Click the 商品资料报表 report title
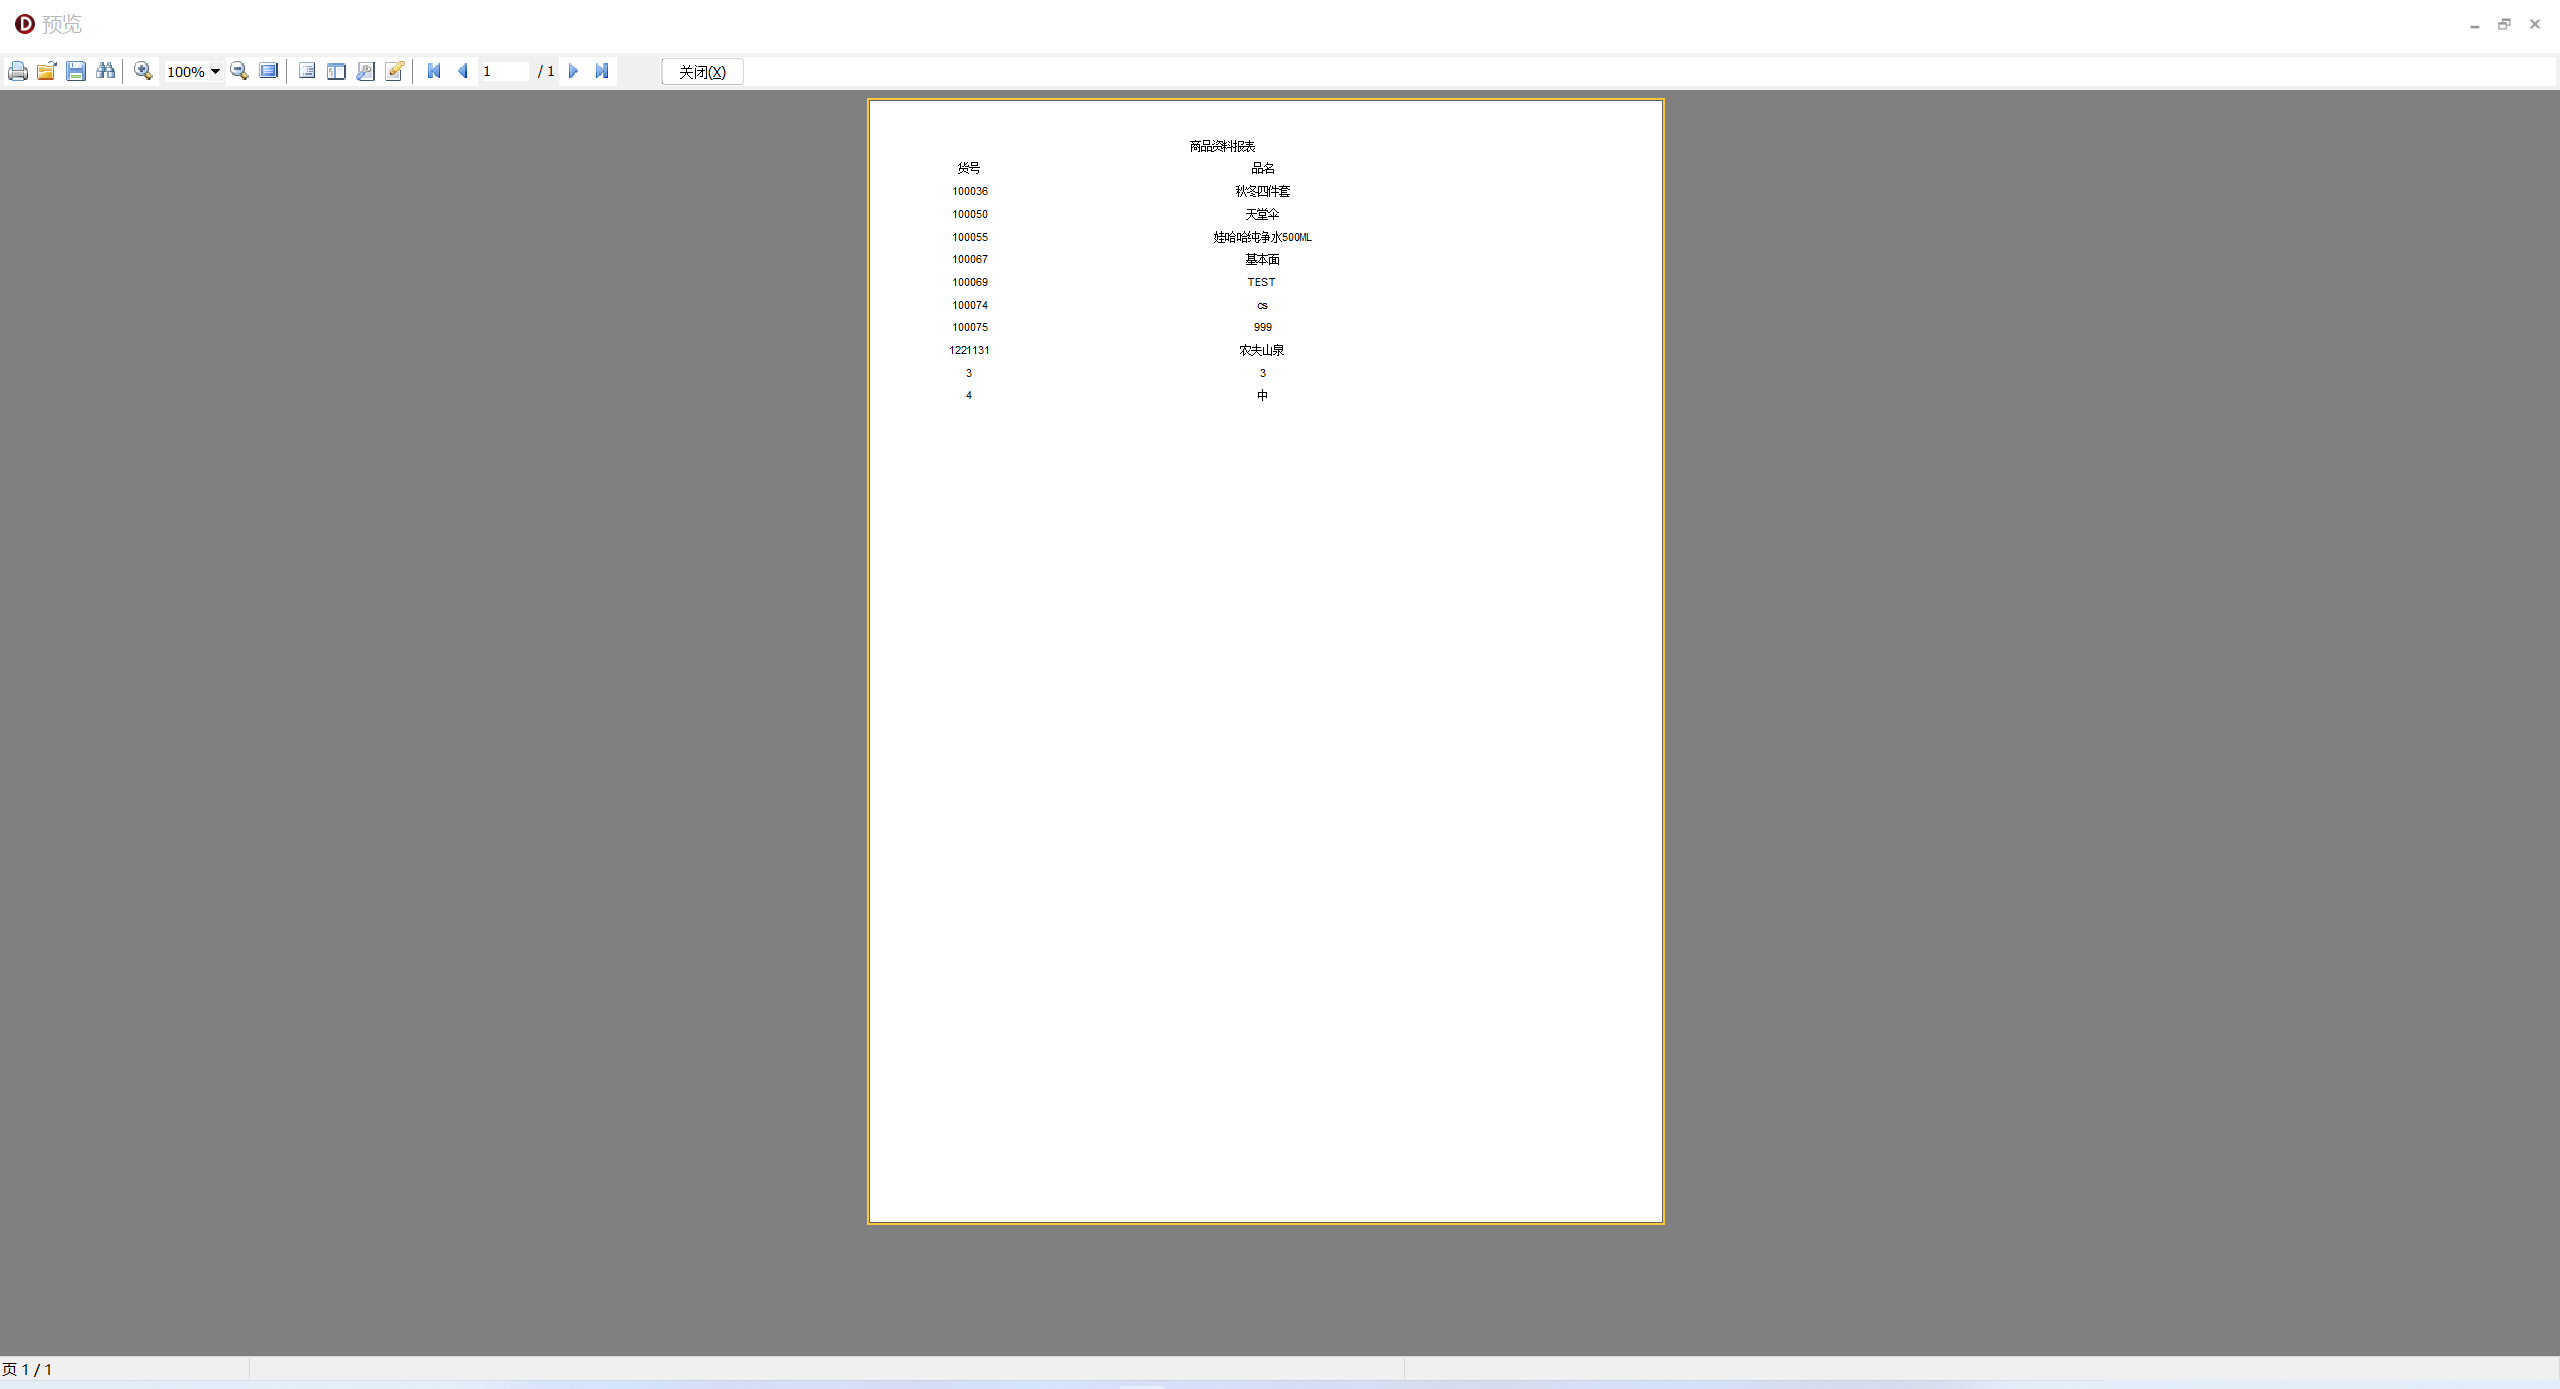Viewport: 2560px width, 1389px height. pos(1222,146)
